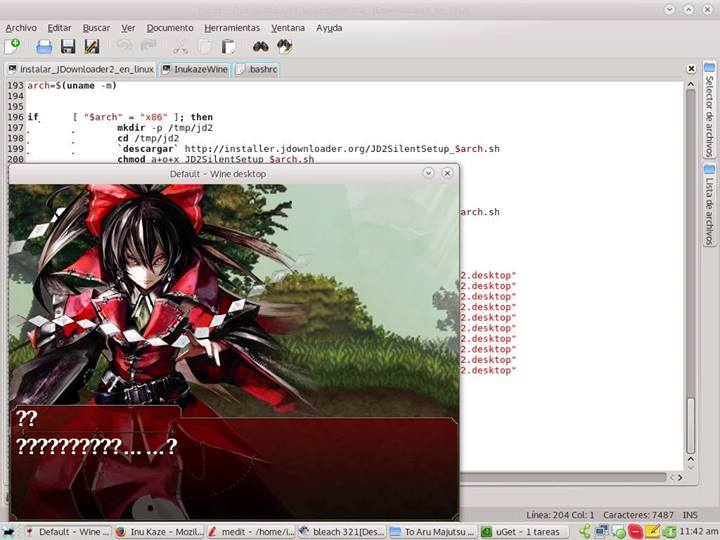Screen dimensions: 720x540
Task: Open the Selector de archivos side panel
Action: coord(709,110)
